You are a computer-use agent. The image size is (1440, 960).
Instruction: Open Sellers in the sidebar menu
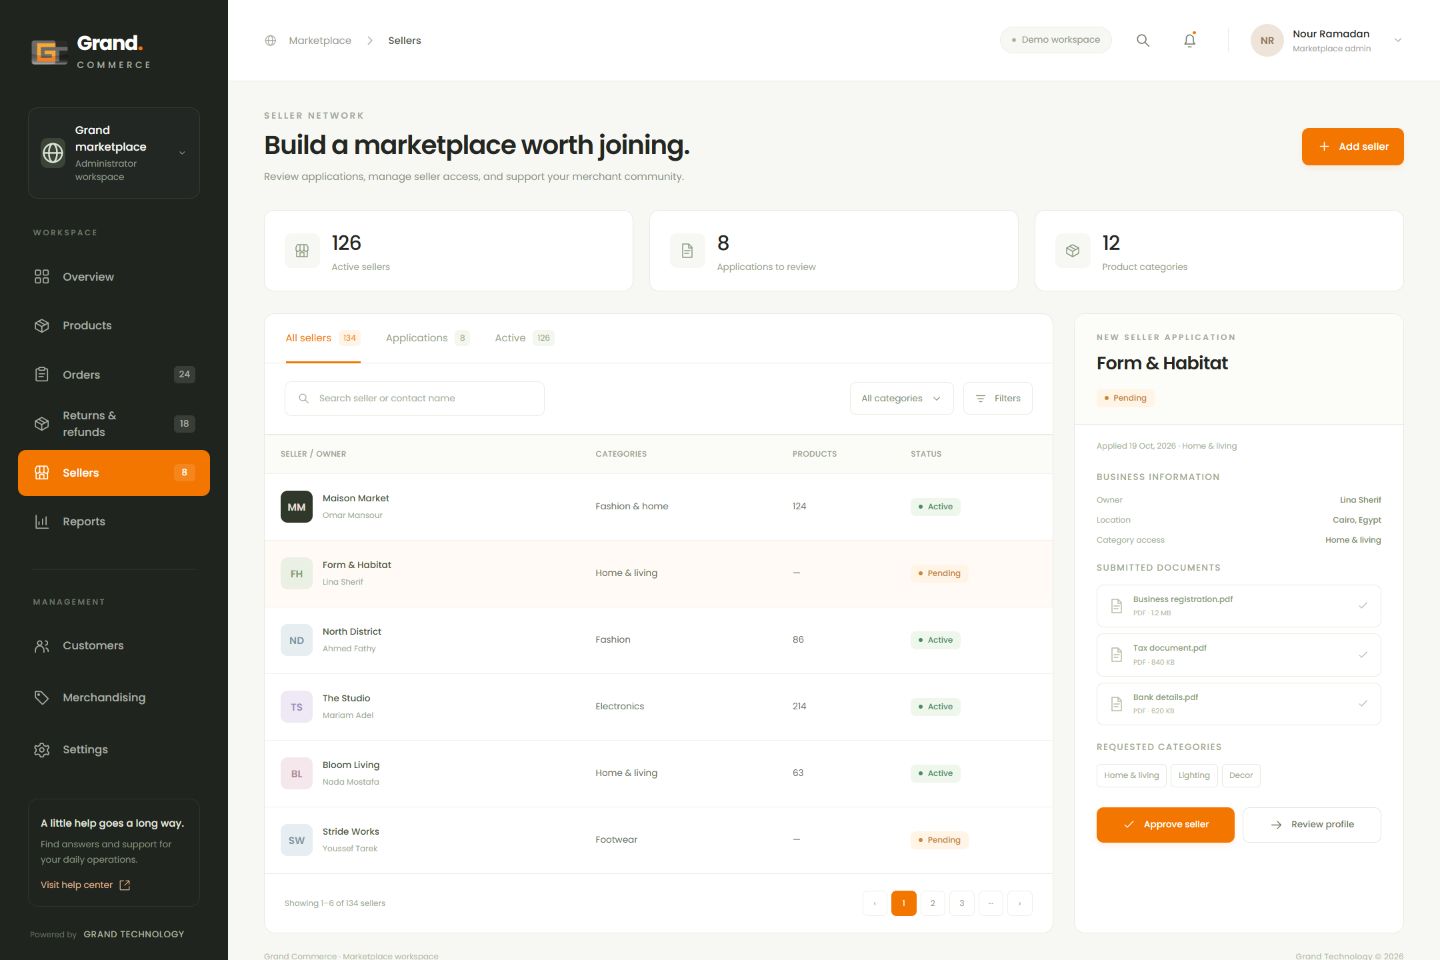[x=114, y=473]
